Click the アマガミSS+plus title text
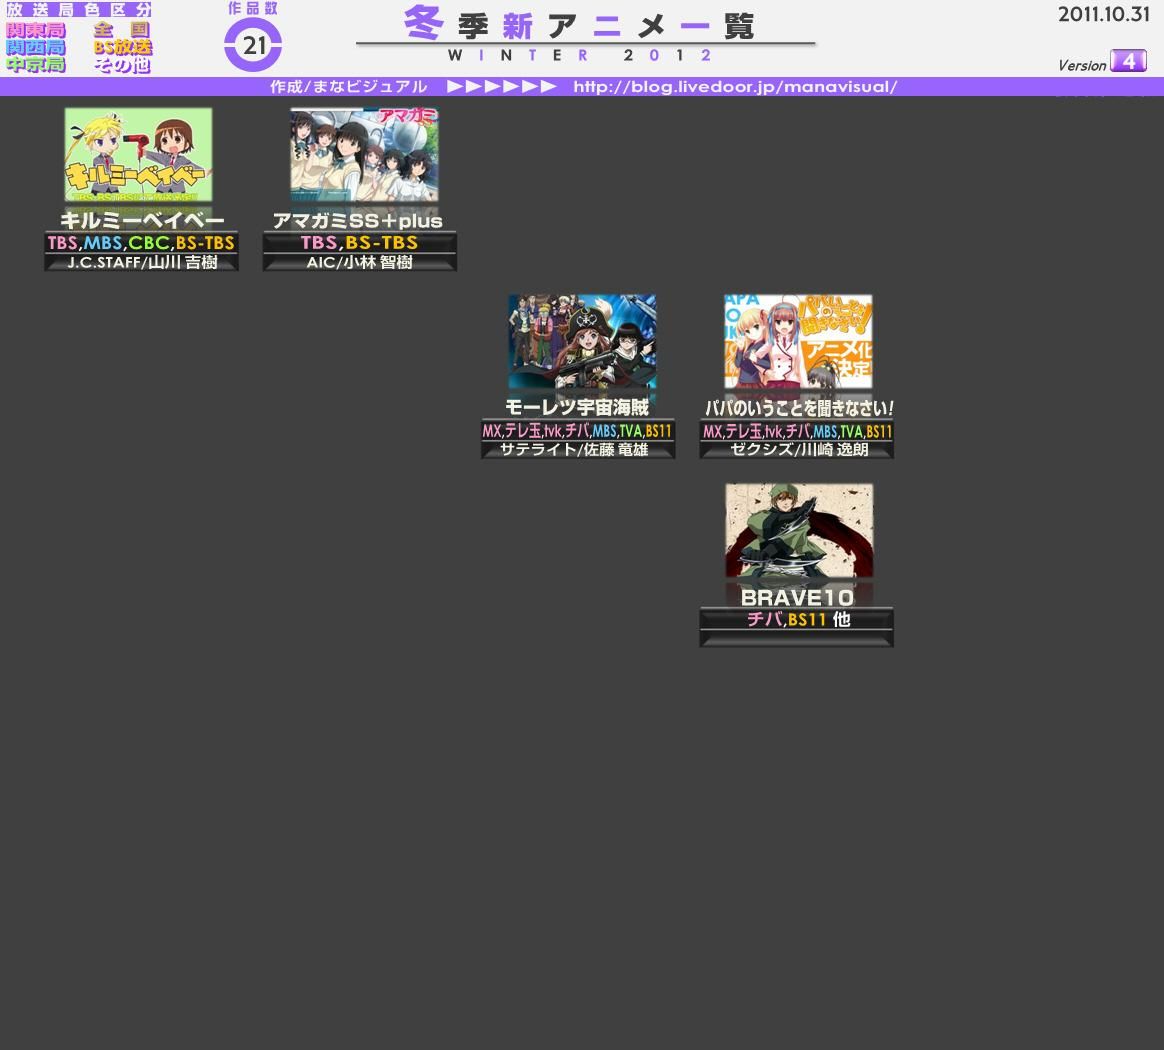 pos(358,221)
